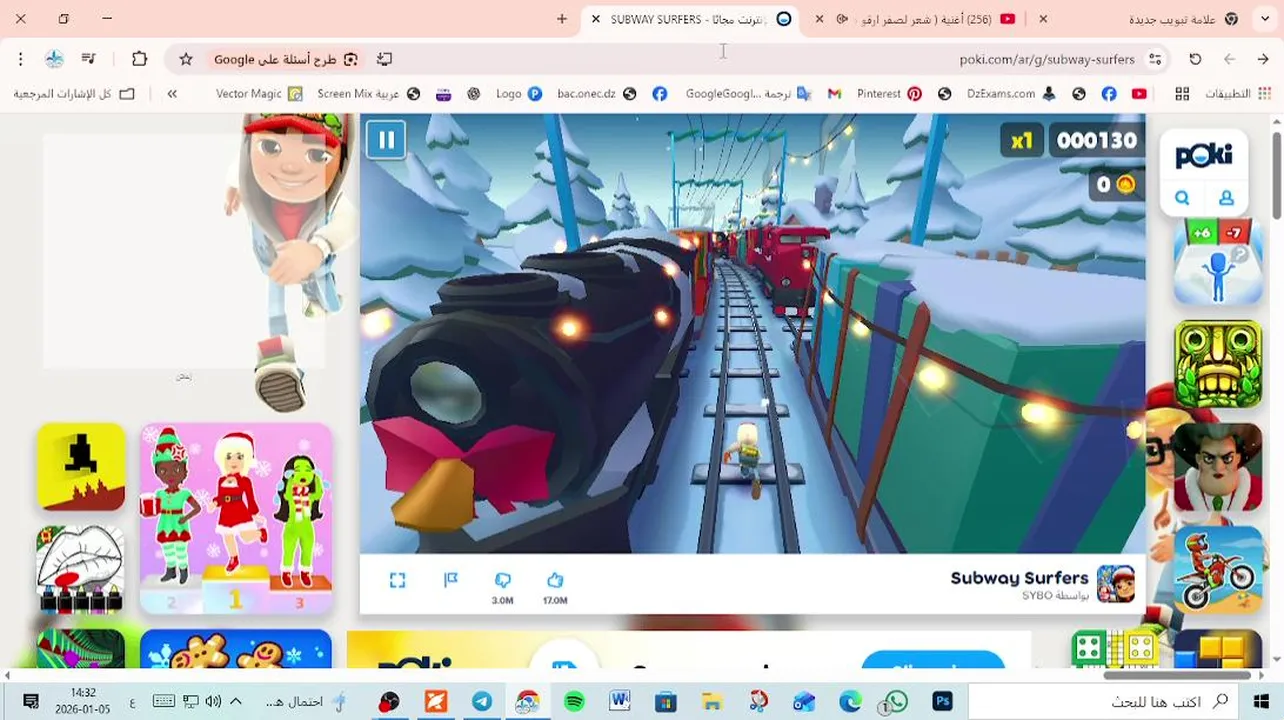Open the Christmas dress-up podium game thumbnail

236,518
